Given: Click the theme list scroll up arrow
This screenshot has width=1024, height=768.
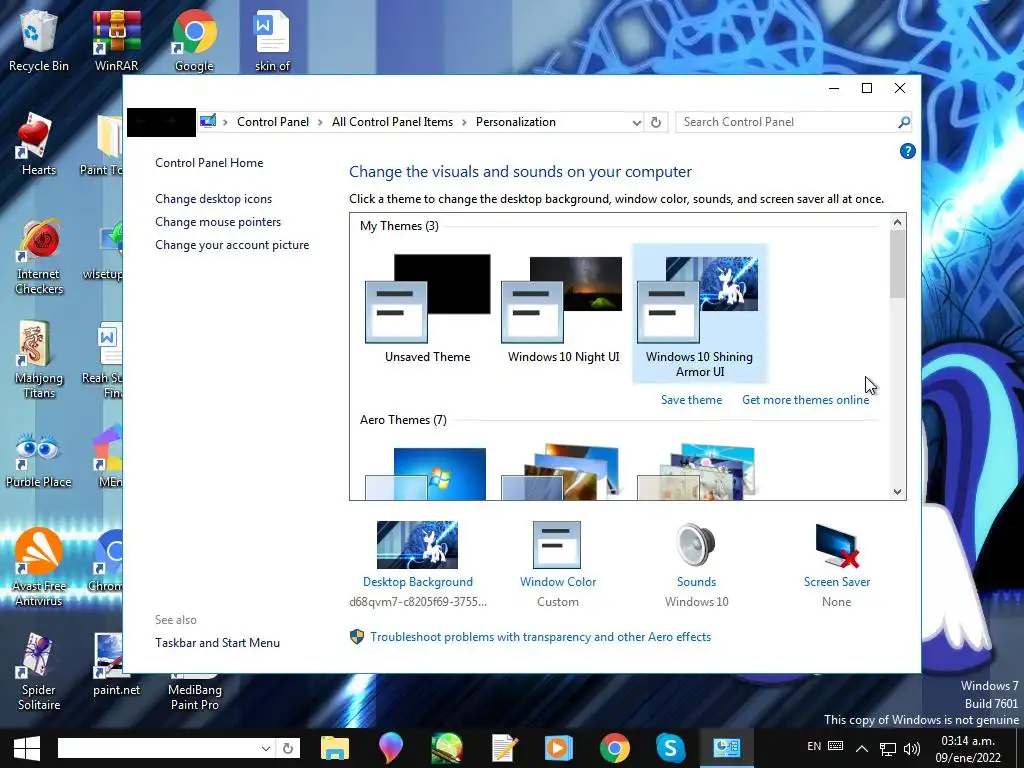Looking at the screenshot, I should click(897, 223).
